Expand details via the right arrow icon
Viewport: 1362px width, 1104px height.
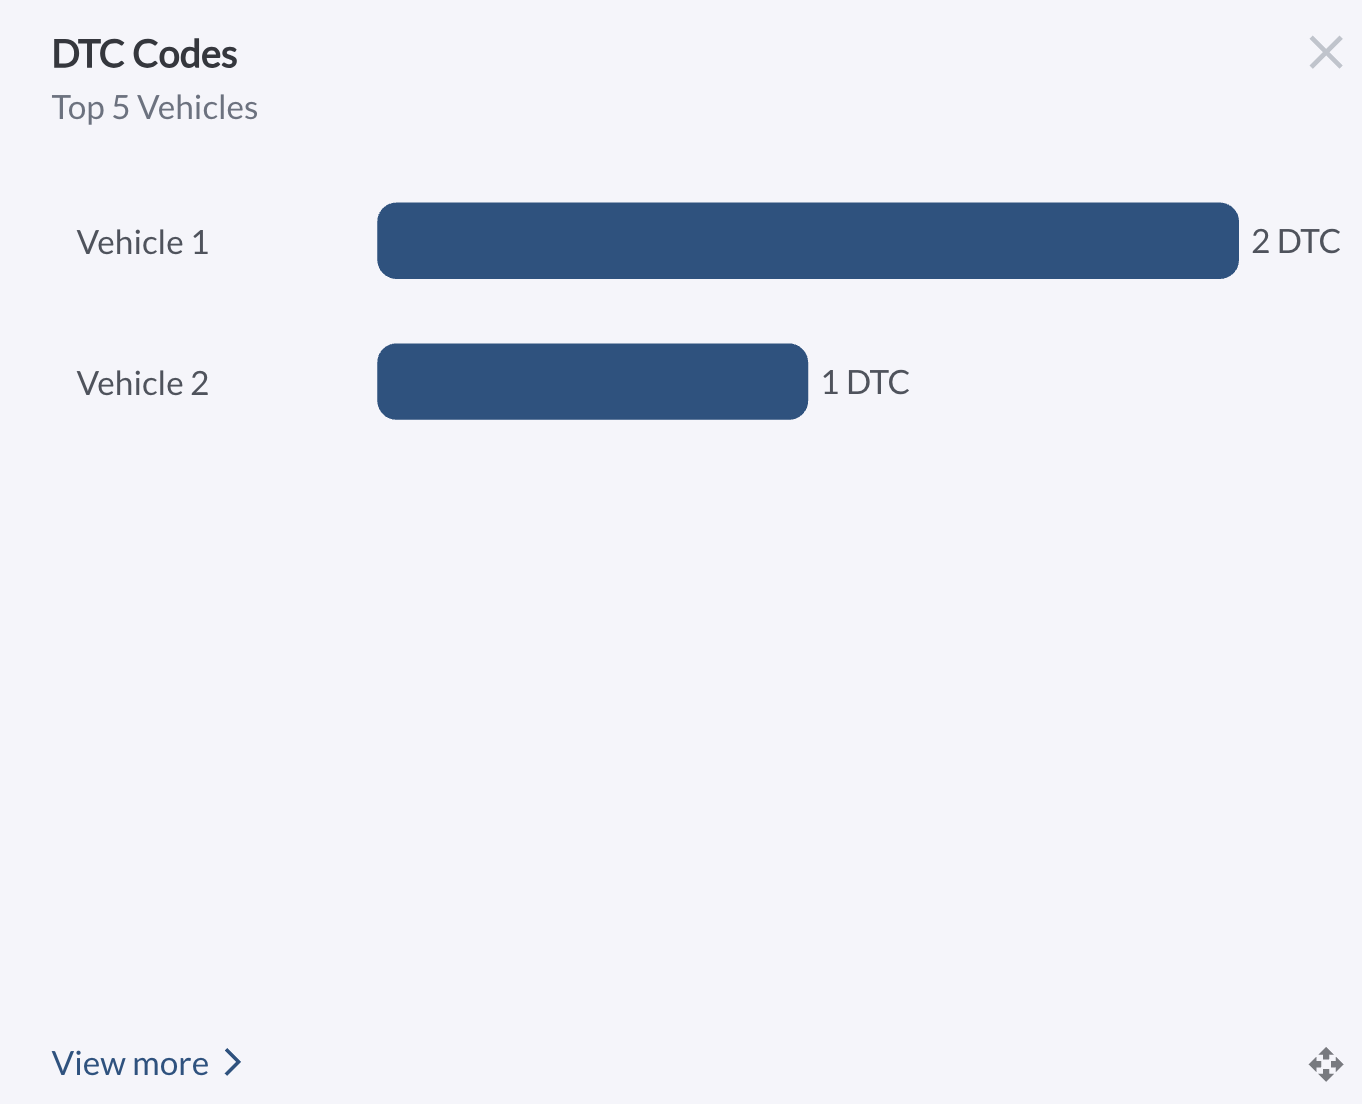coord(233,1062)
